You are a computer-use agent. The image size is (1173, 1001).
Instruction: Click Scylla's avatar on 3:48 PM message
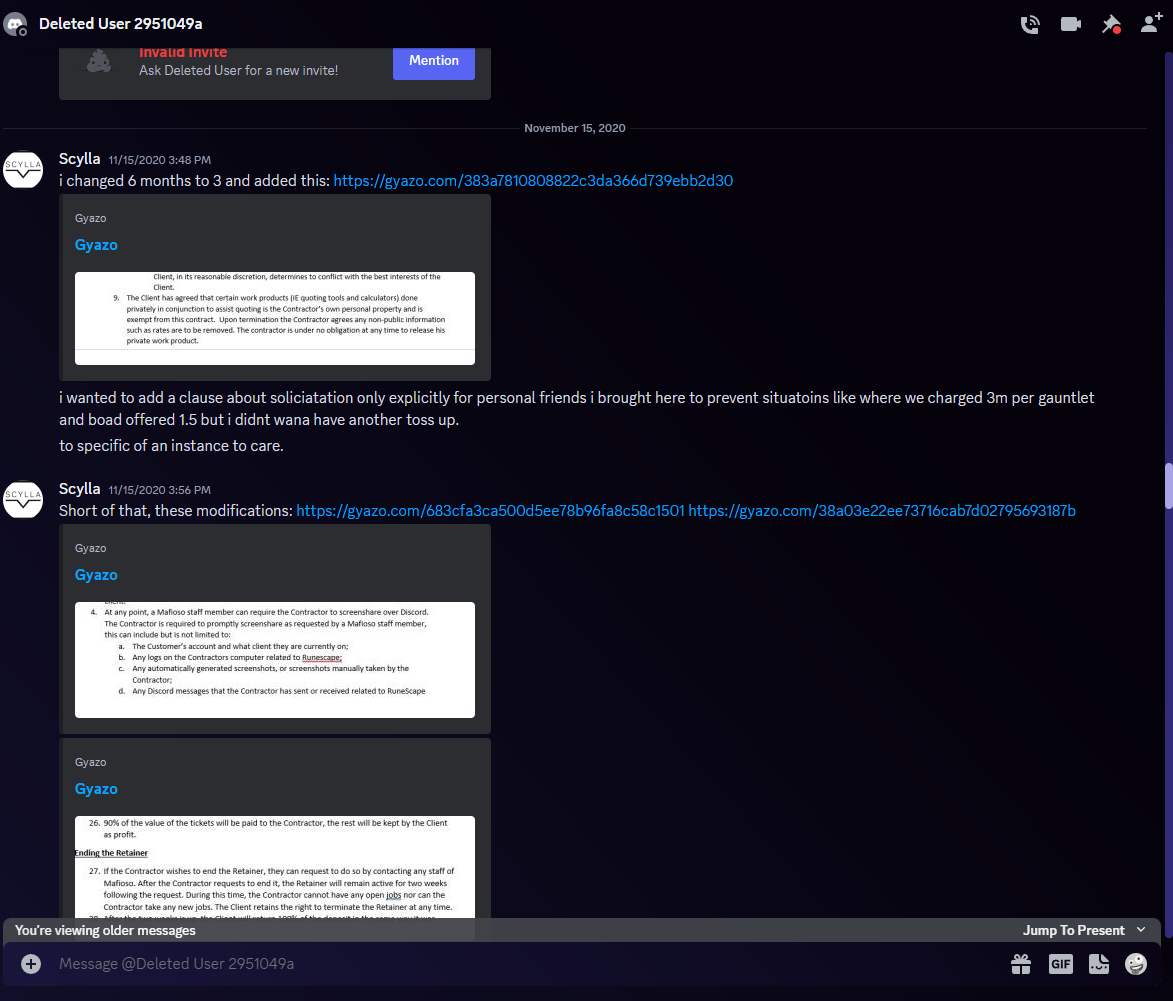coord(22,169)
